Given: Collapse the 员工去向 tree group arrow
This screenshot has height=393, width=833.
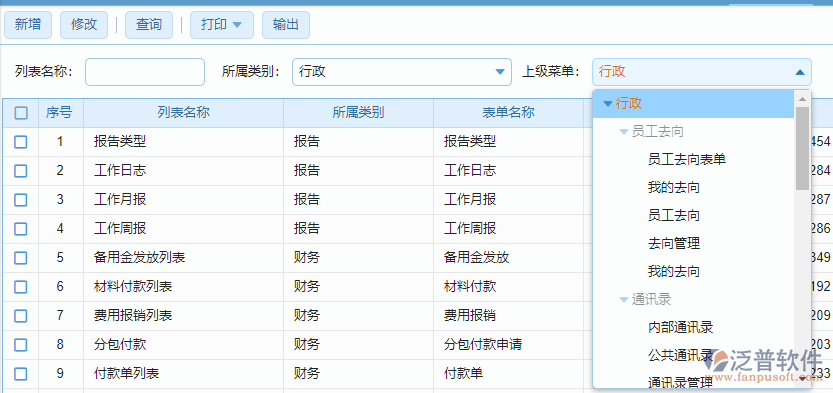Looking at the screenshot, I should [x=624, y=132].
